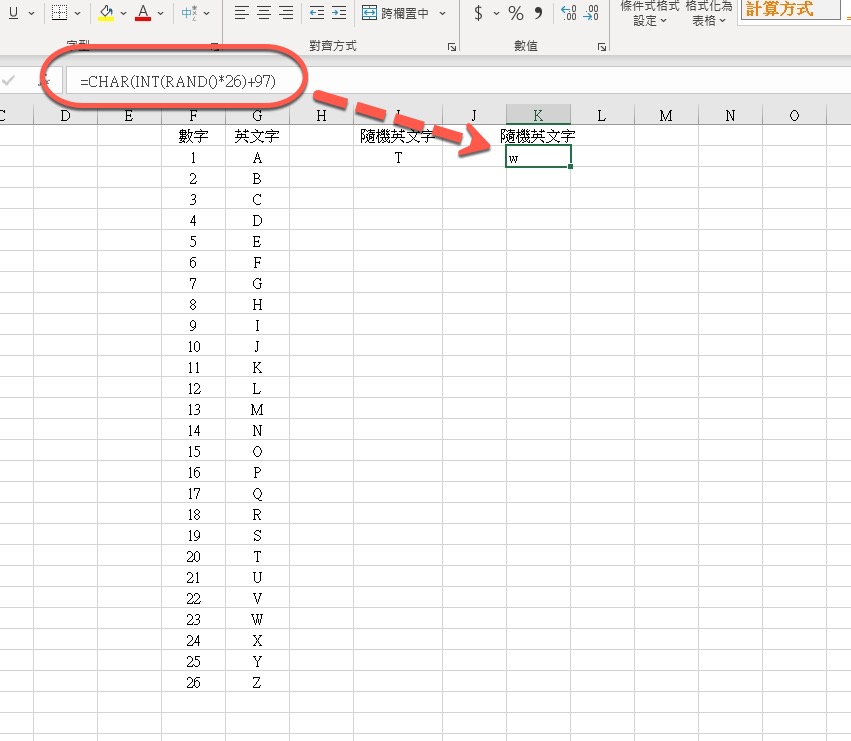The image size is (851, 741).
Task: Select the cell with number 26
Action: pyautogui.click(x=193, y=682)
